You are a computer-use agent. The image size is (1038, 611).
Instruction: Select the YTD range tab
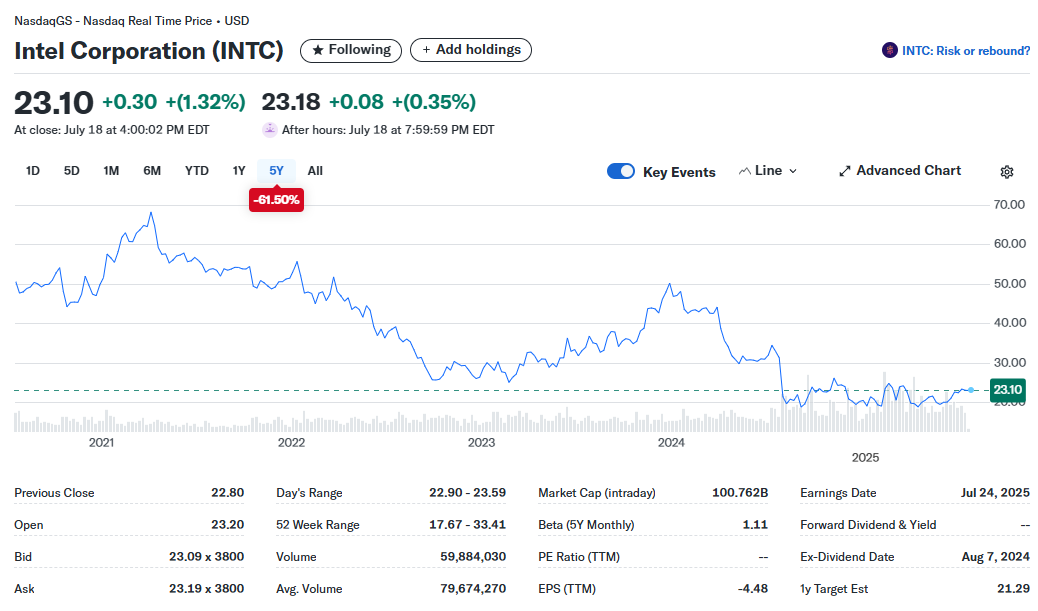pyautogui.click(x=197, y=171)
